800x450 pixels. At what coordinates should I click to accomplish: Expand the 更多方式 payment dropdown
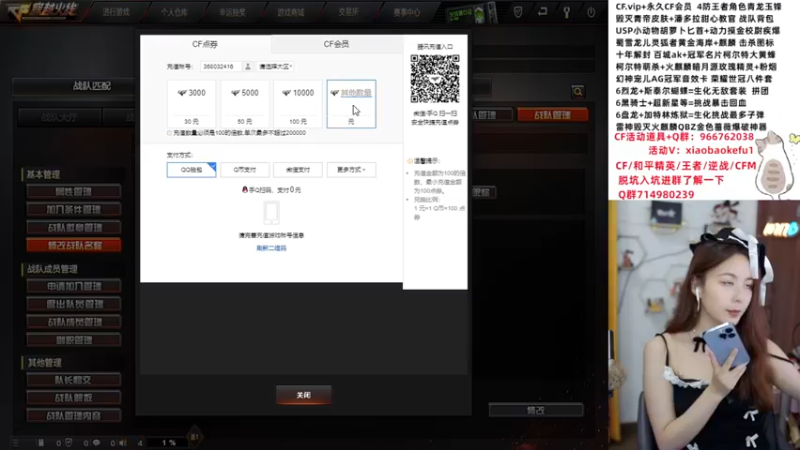351,169
